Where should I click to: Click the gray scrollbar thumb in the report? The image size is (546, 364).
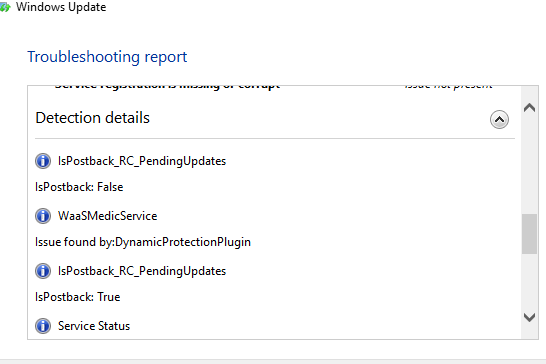pos(529,234)
